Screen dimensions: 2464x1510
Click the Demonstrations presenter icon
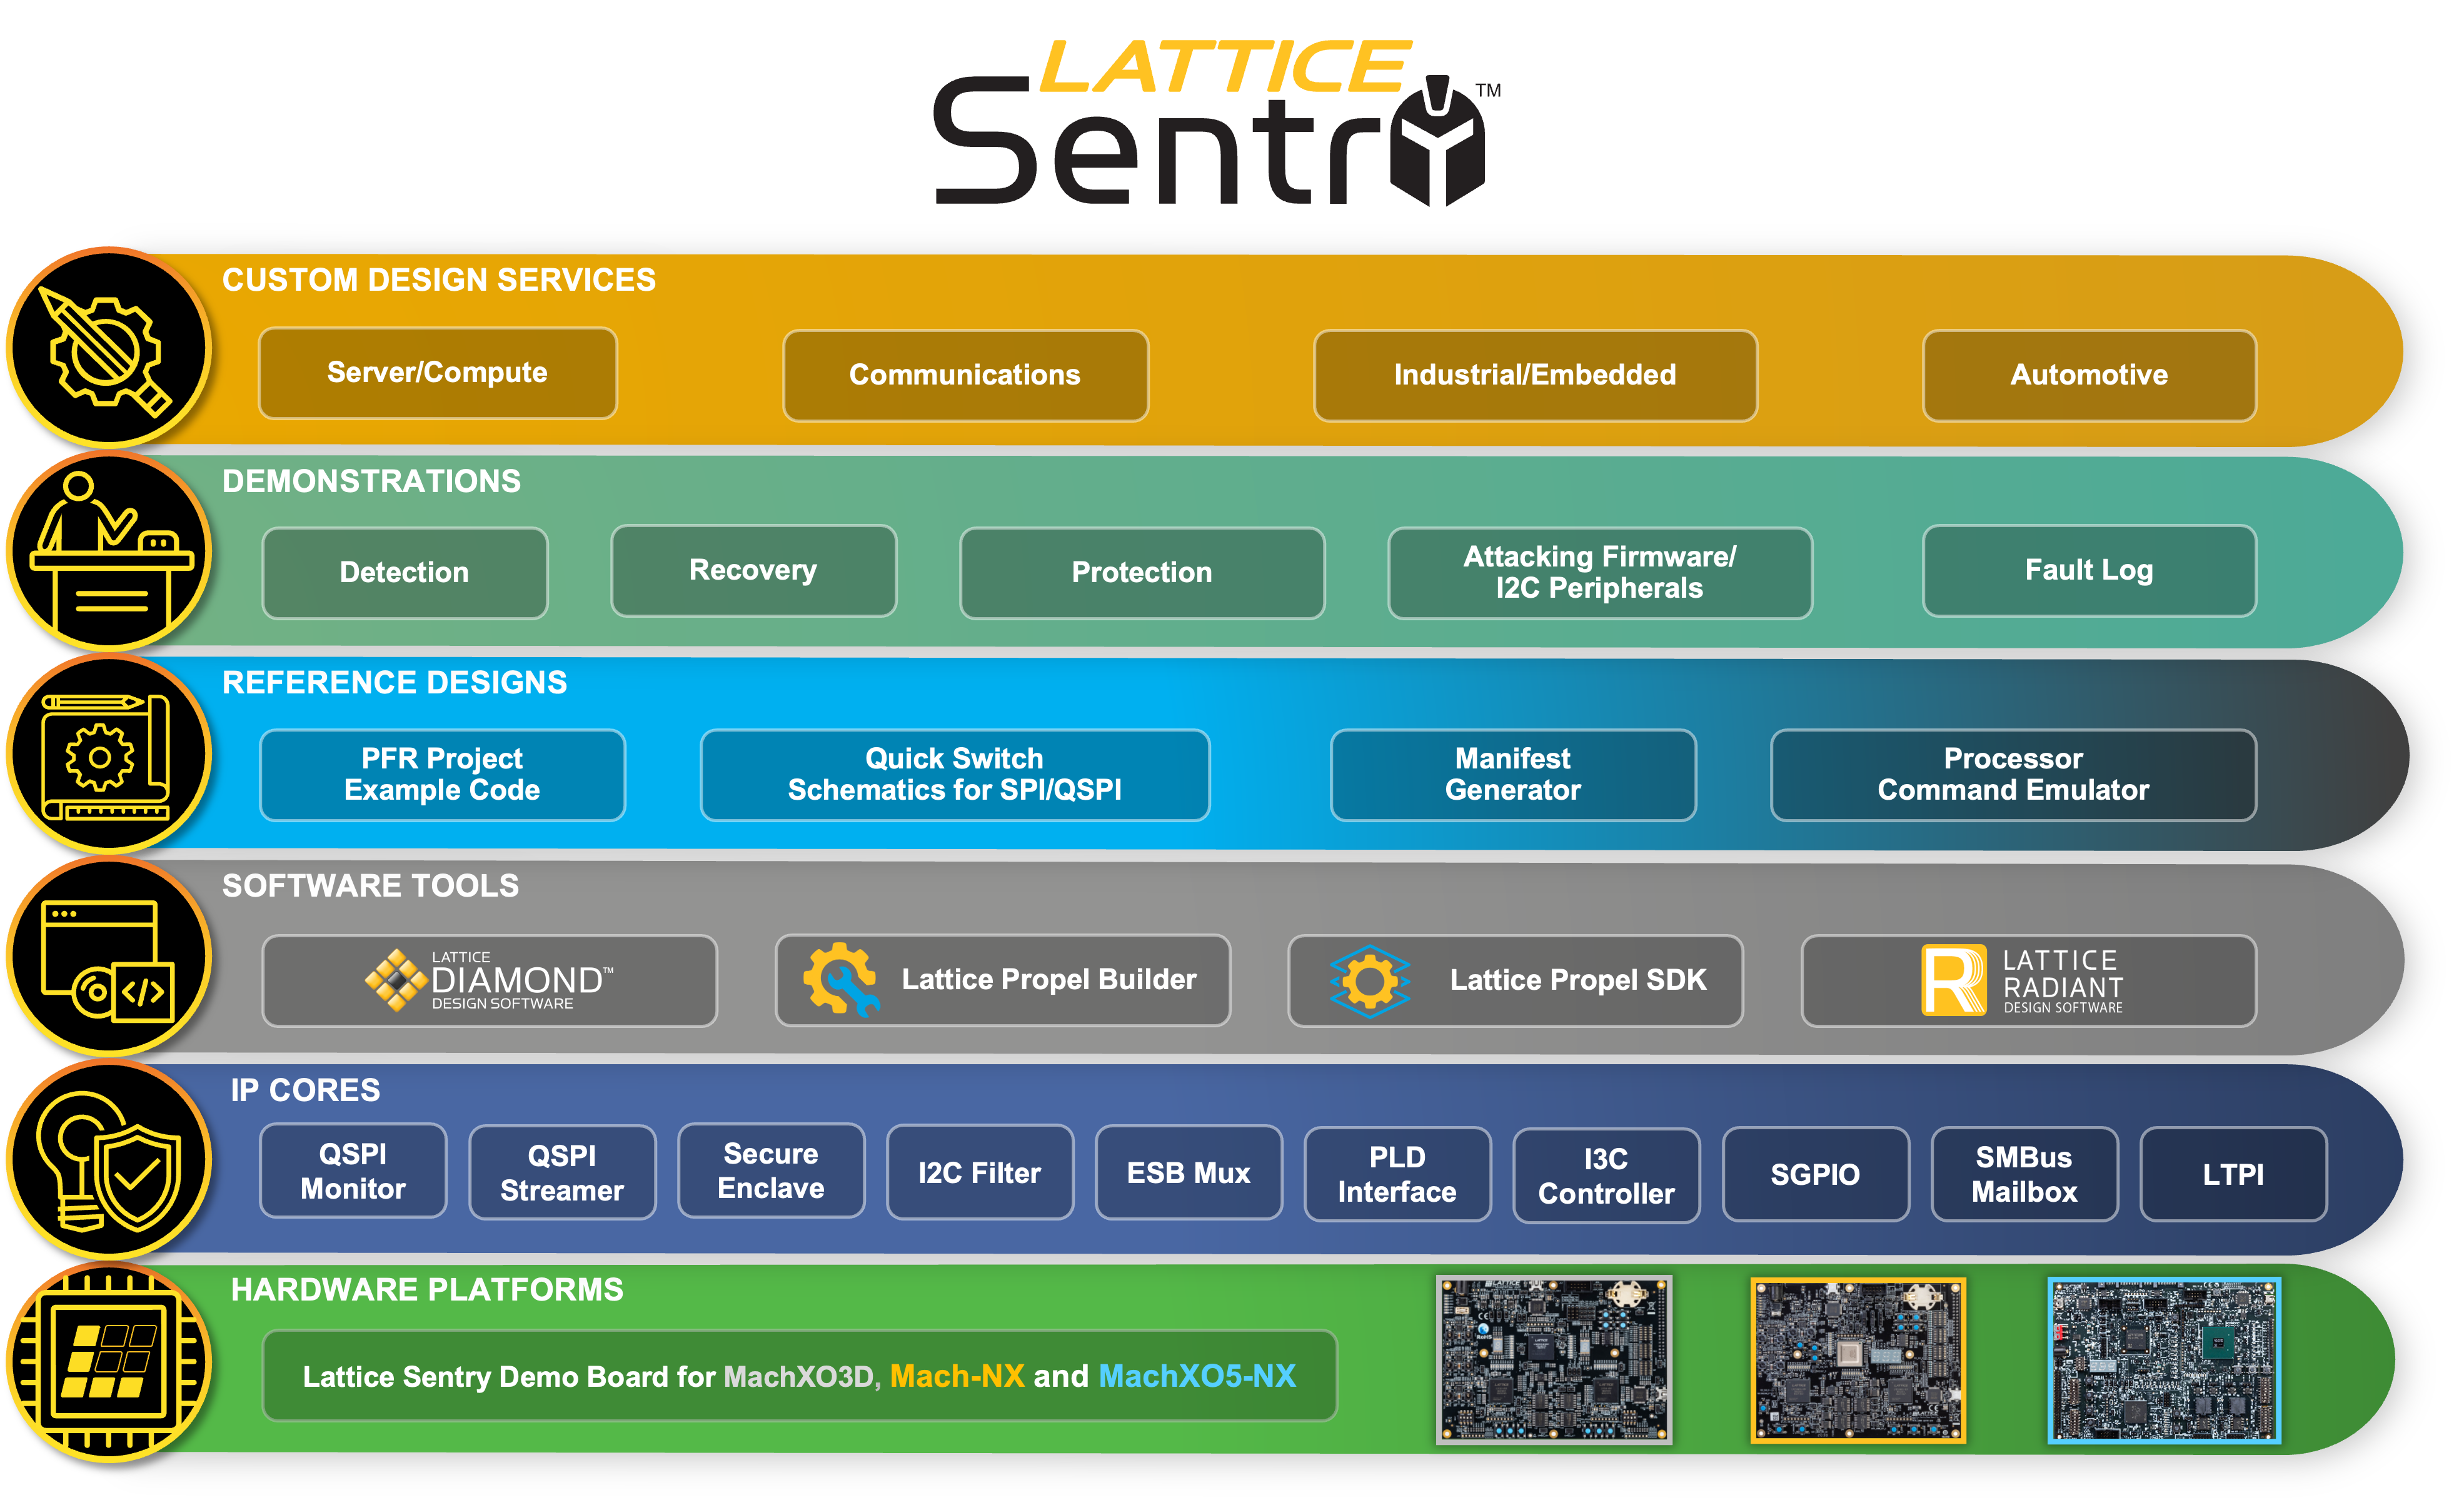tap(110, 552)
